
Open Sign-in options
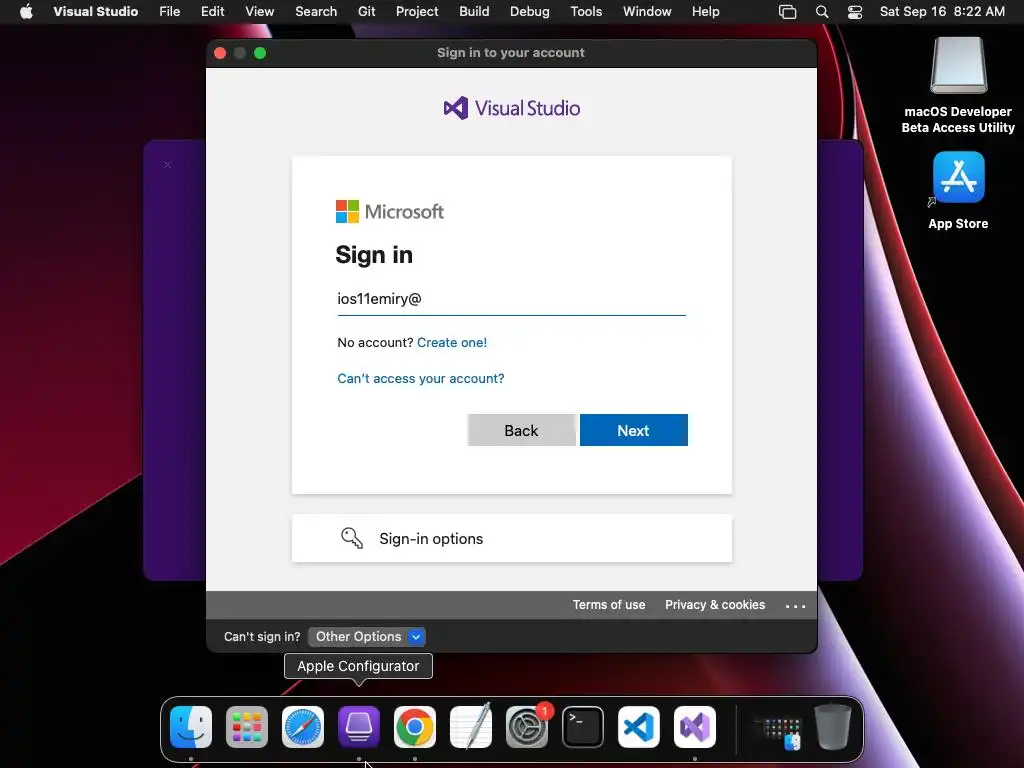(x=512, y=538)
